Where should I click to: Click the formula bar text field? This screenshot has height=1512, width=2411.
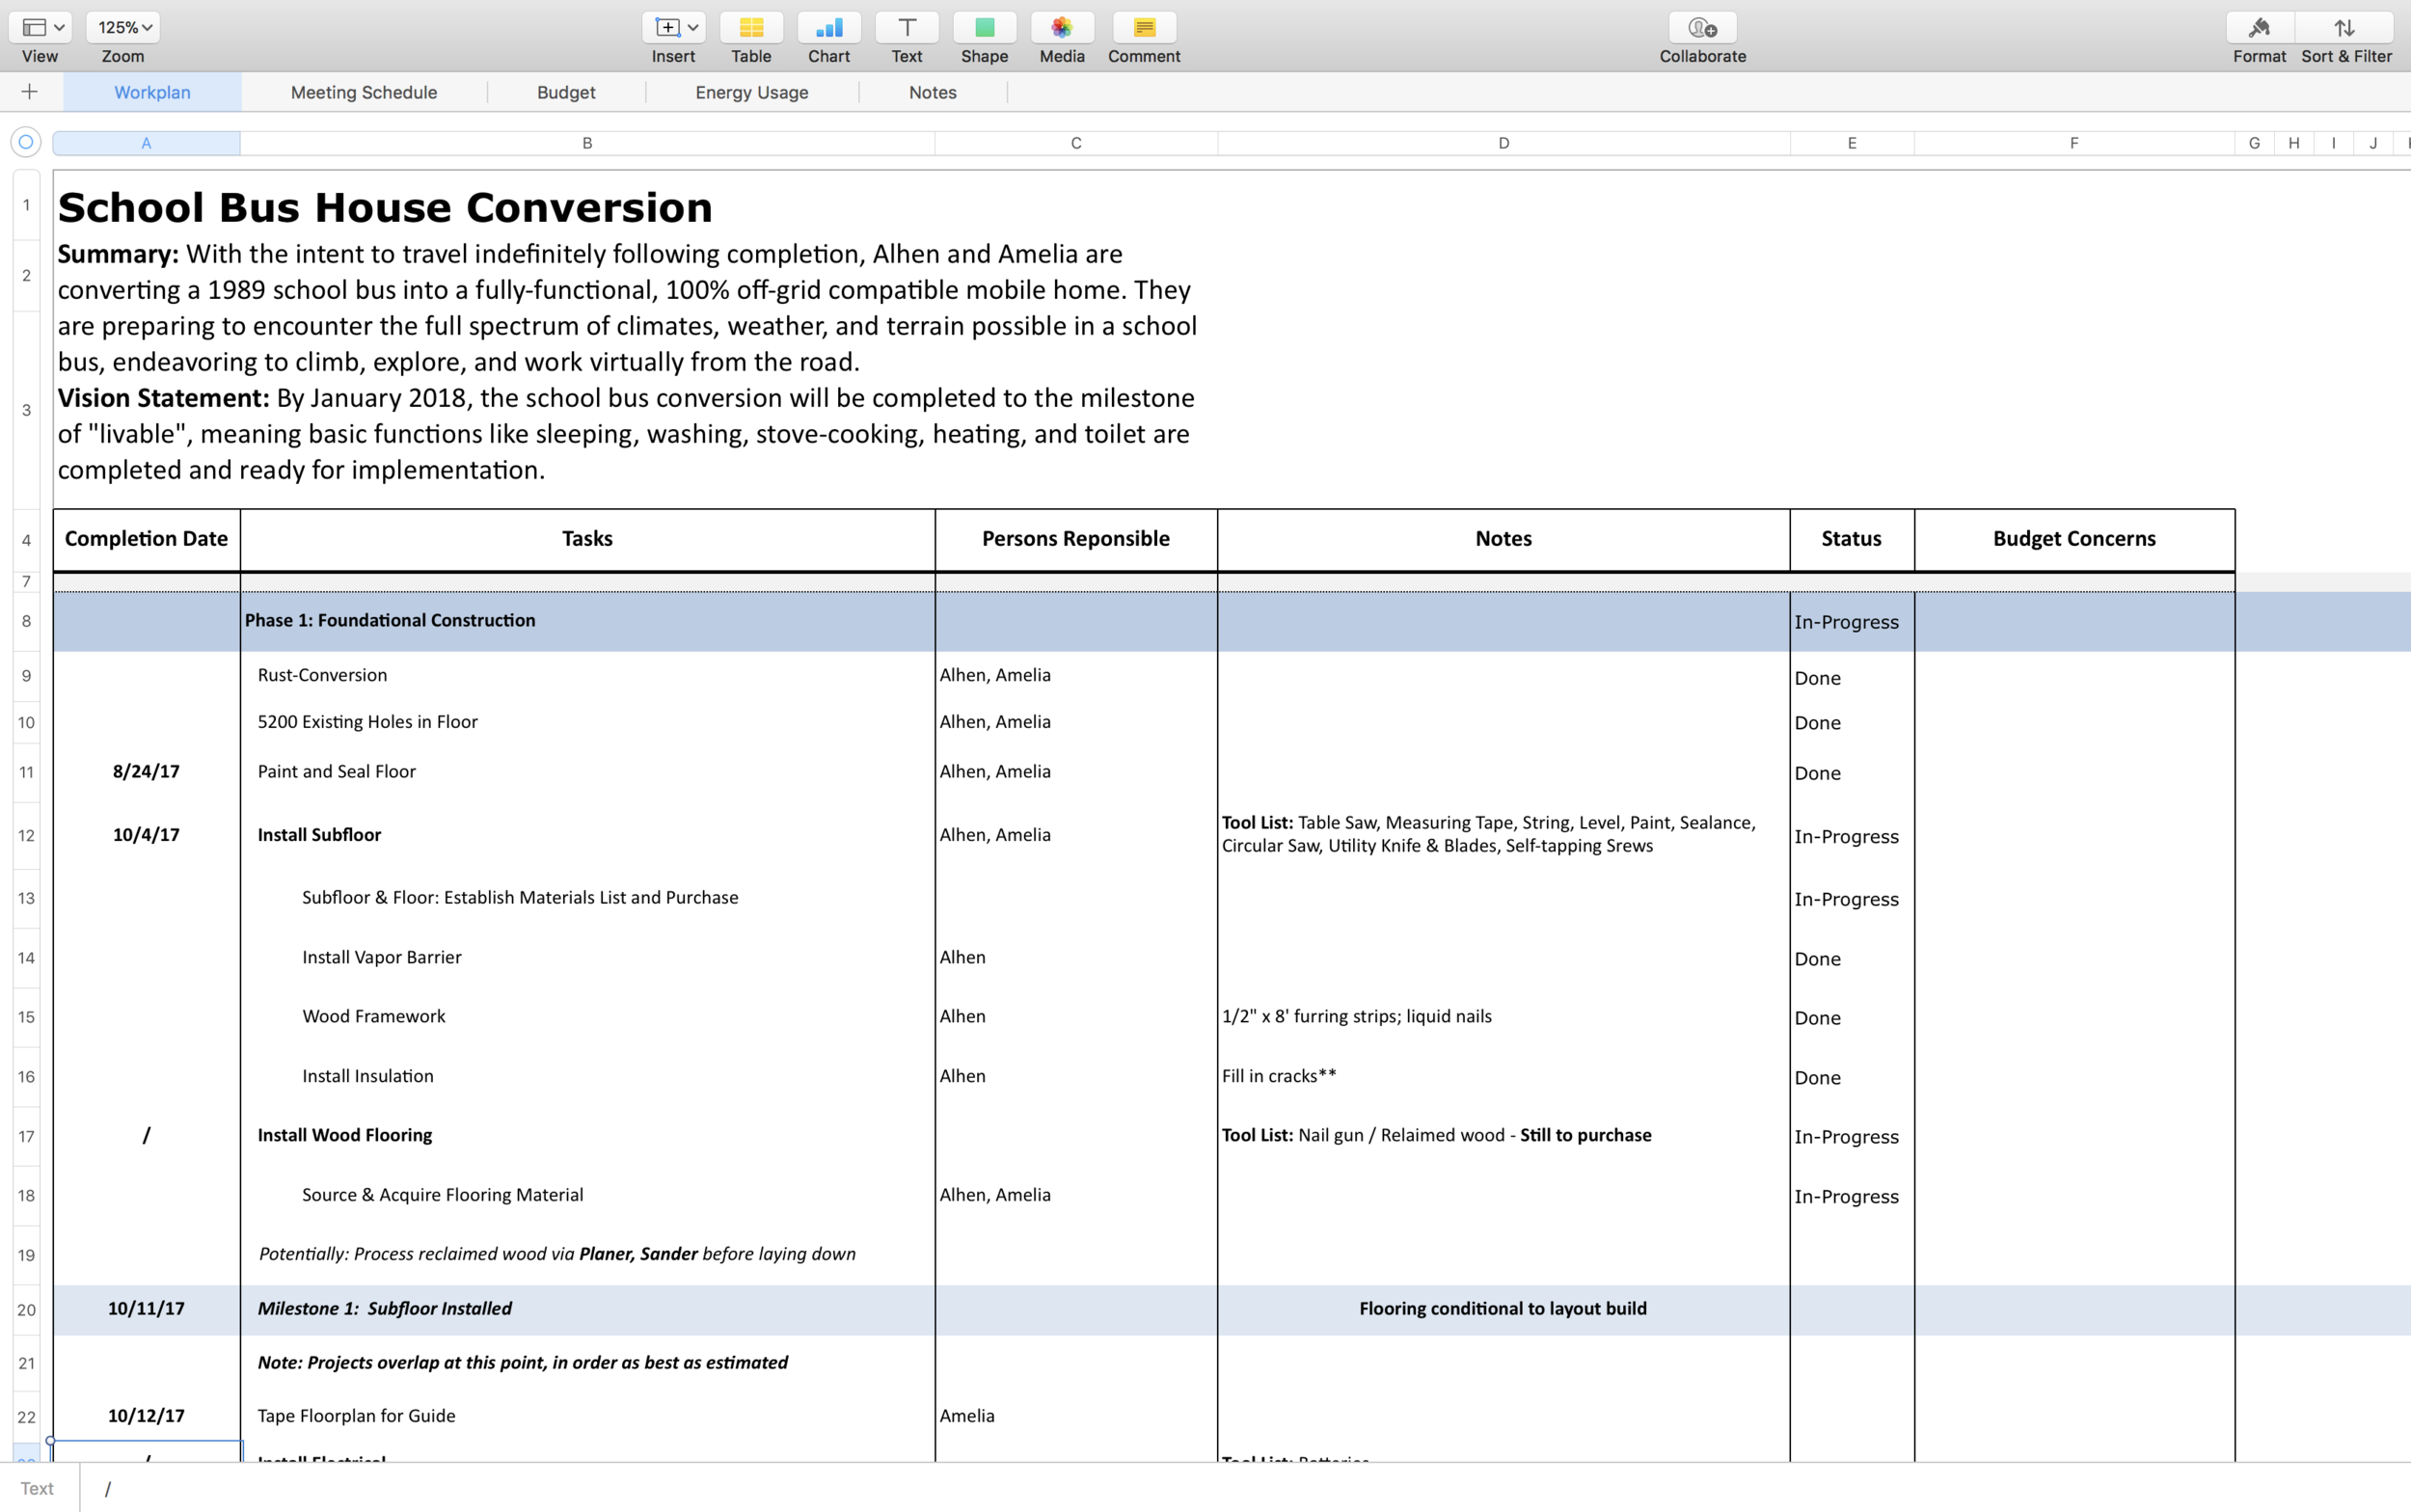[1245, 1488]
